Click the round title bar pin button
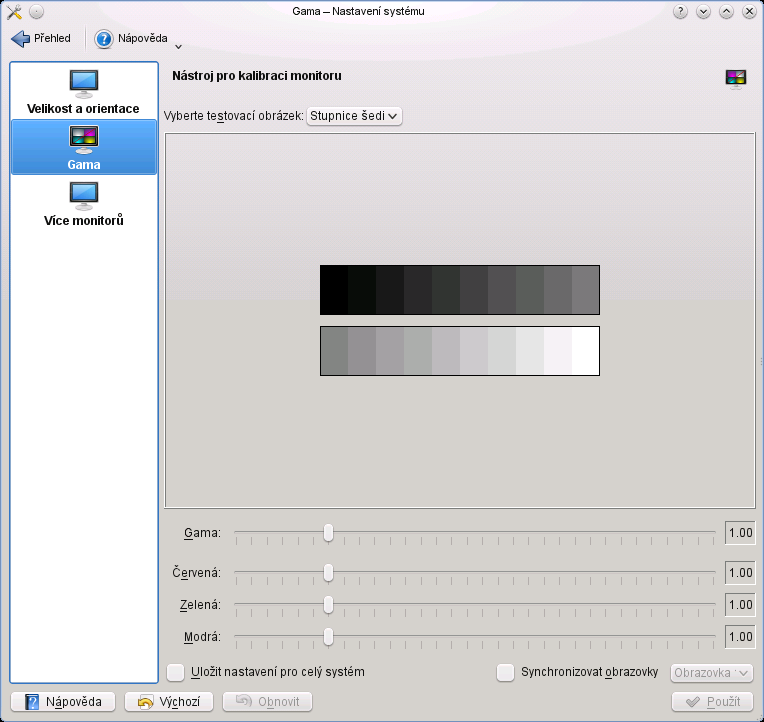The height and width of the screenshot is (722, 764). 37,11
